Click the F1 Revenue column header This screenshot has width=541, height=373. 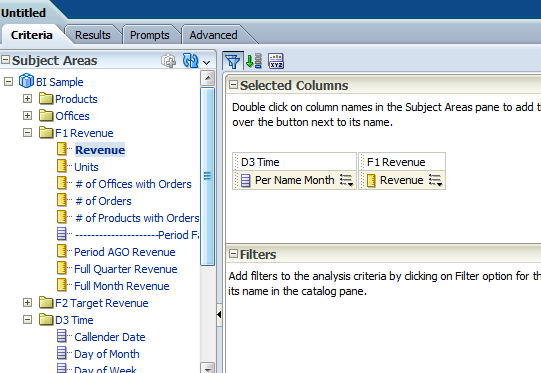pos(402,162)
